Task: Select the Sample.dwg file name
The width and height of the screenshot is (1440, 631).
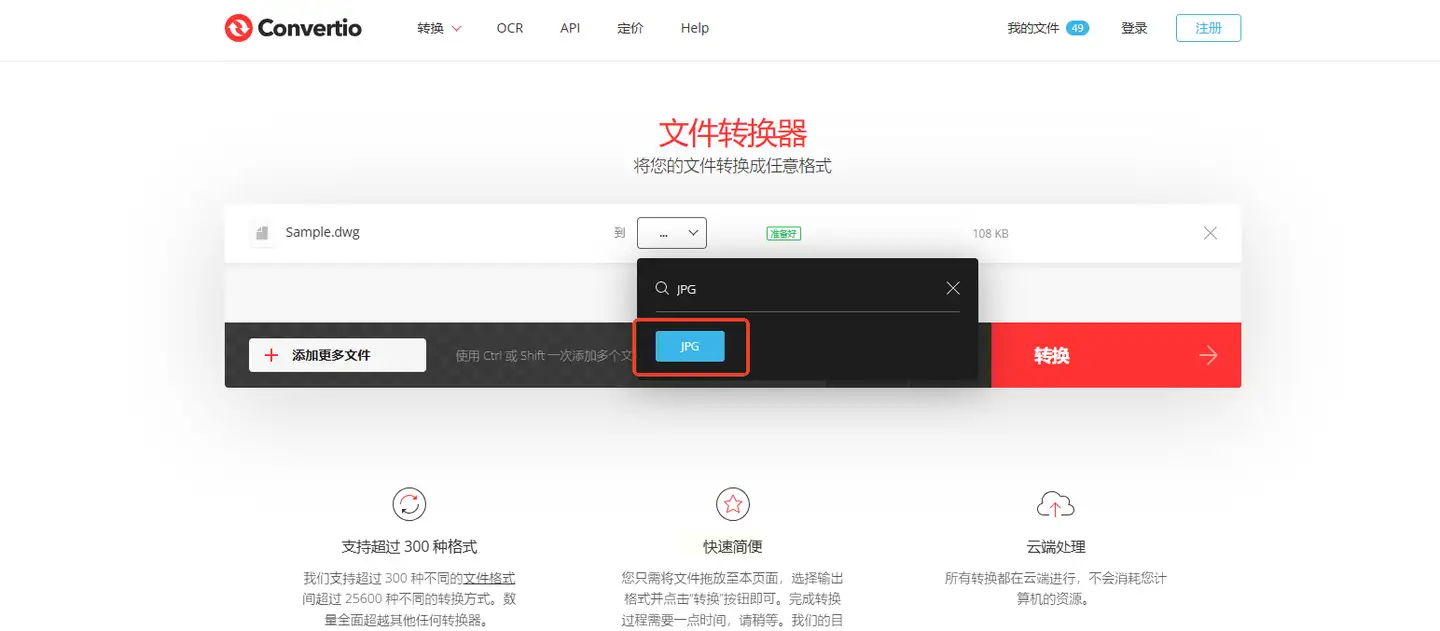Action: [x=322, y=232]
